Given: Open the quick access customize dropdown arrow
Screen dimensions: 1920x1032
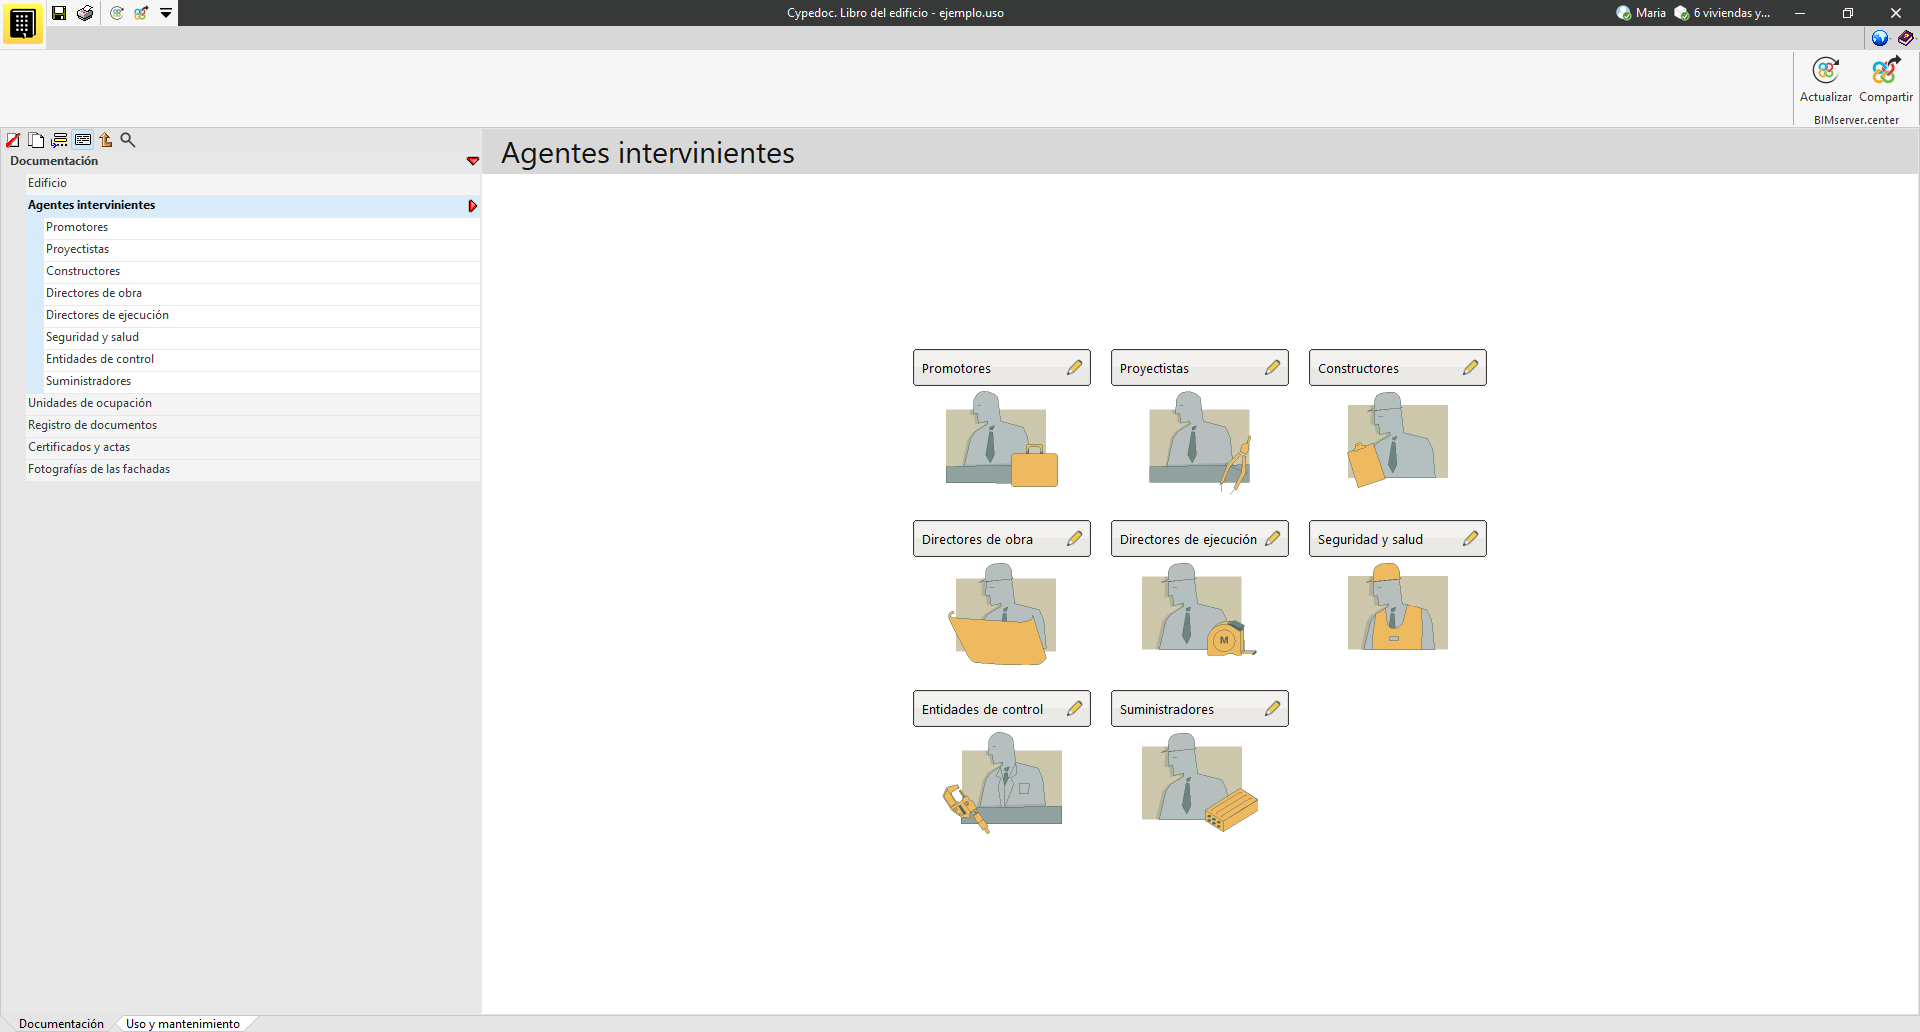Looking at the screenshot, I should 166,13.
